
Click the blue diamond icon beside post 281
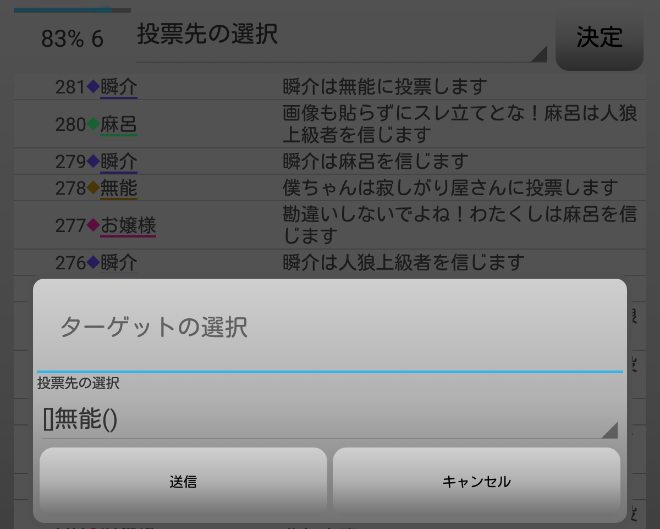click(93, 87)
